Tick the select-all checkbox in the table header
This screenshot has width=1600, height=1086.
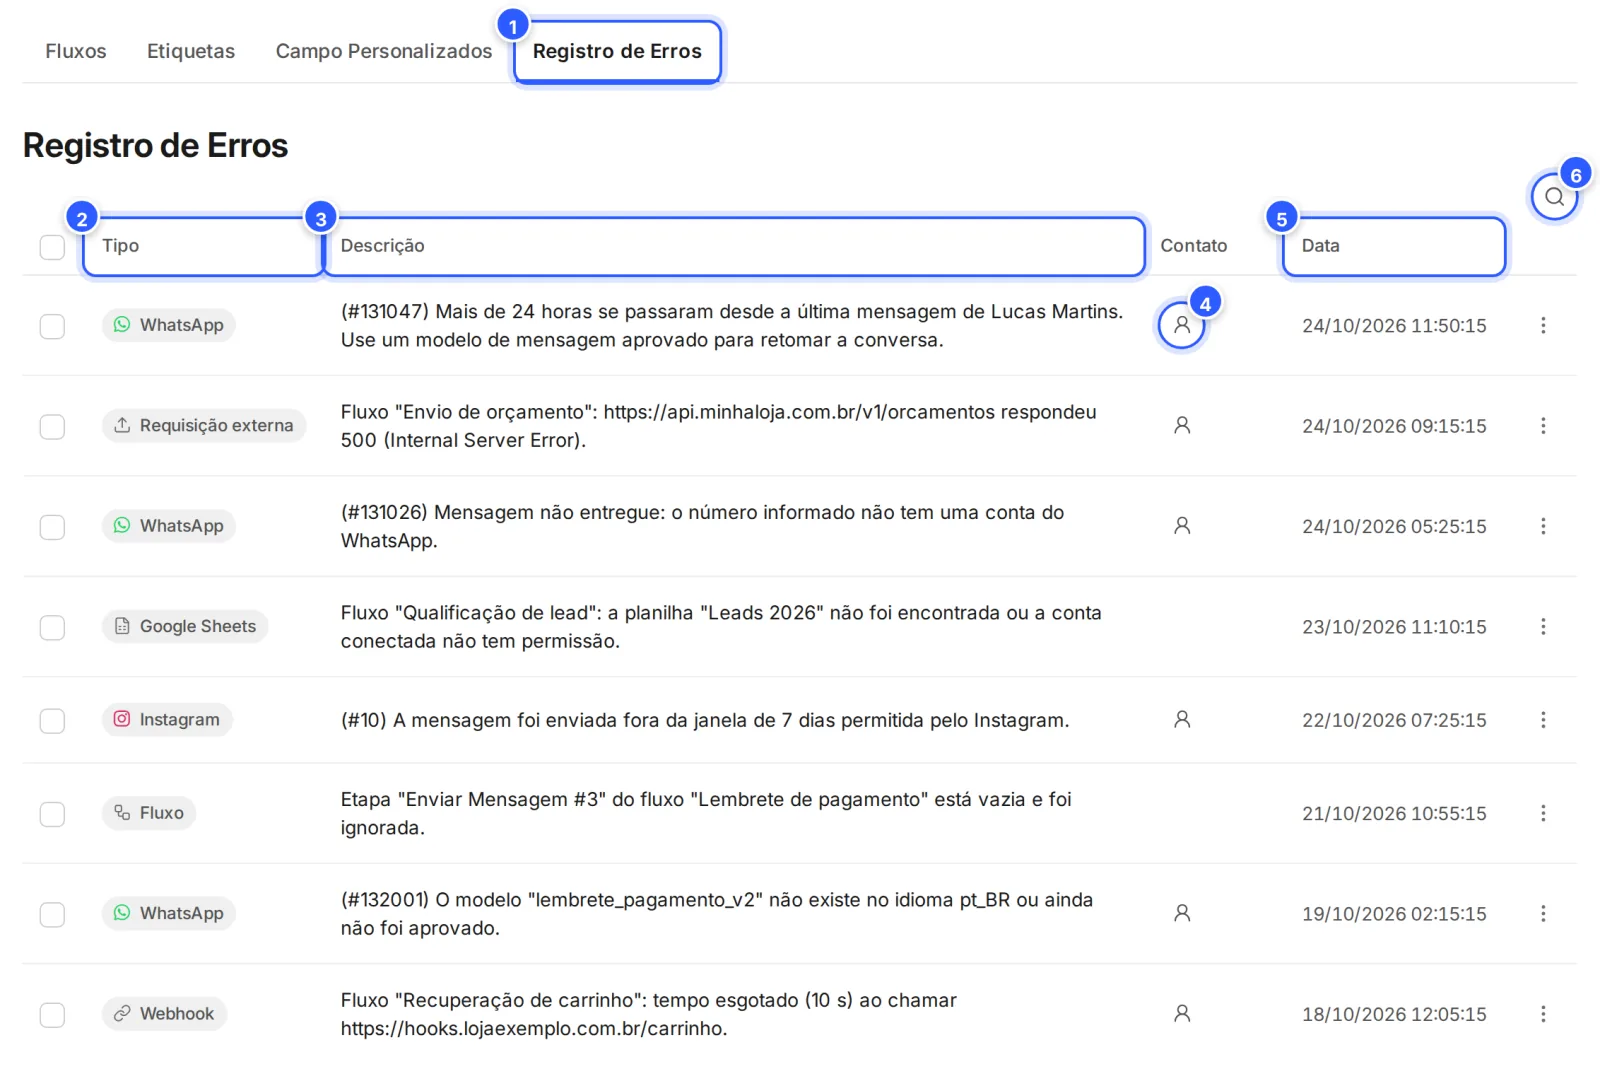click(x=52, y=247)
